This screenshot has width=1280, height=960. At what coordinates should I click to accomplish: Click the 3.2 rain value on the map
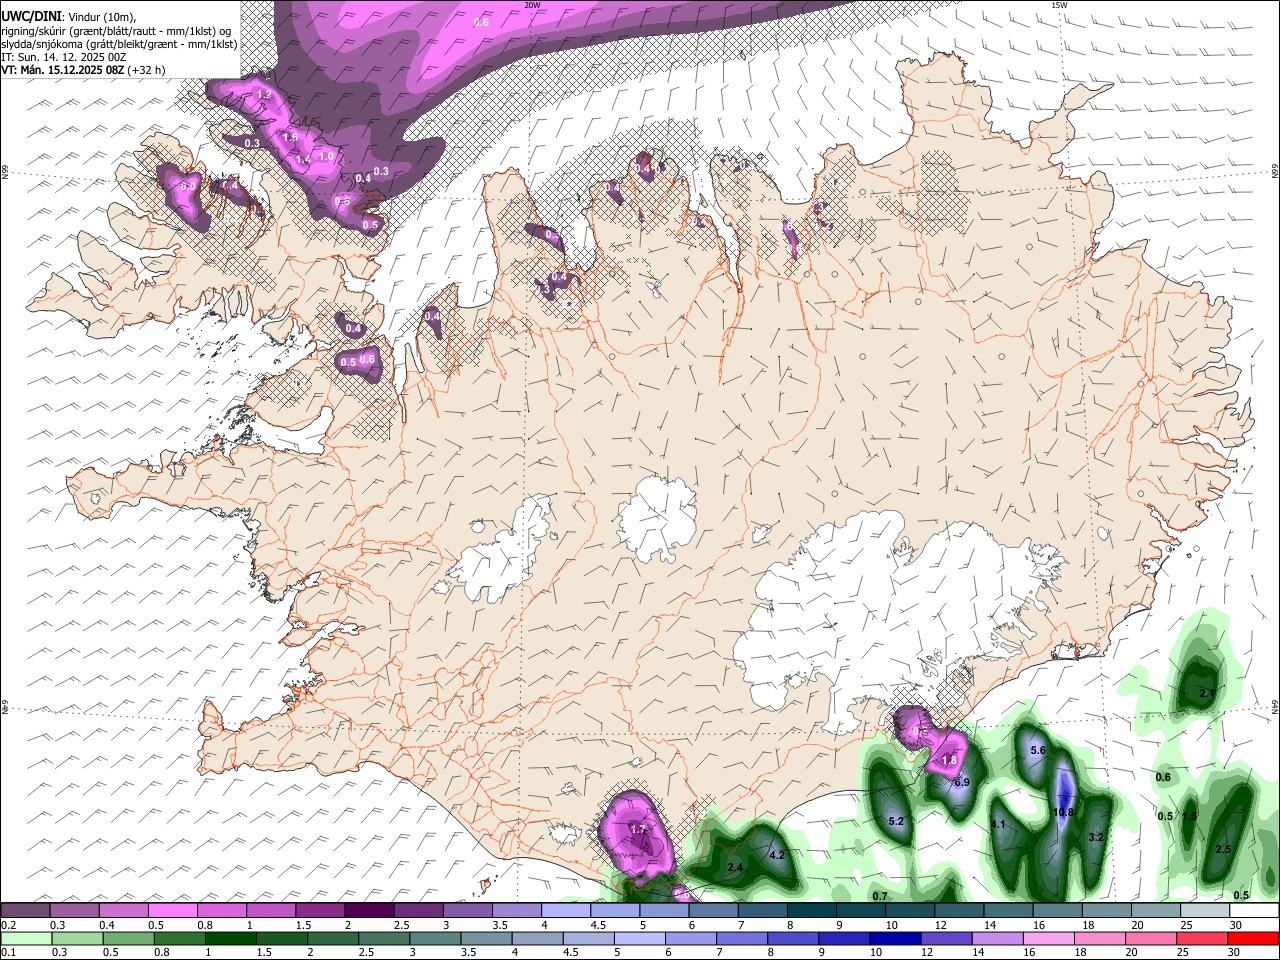click(x=1095, y=837)
